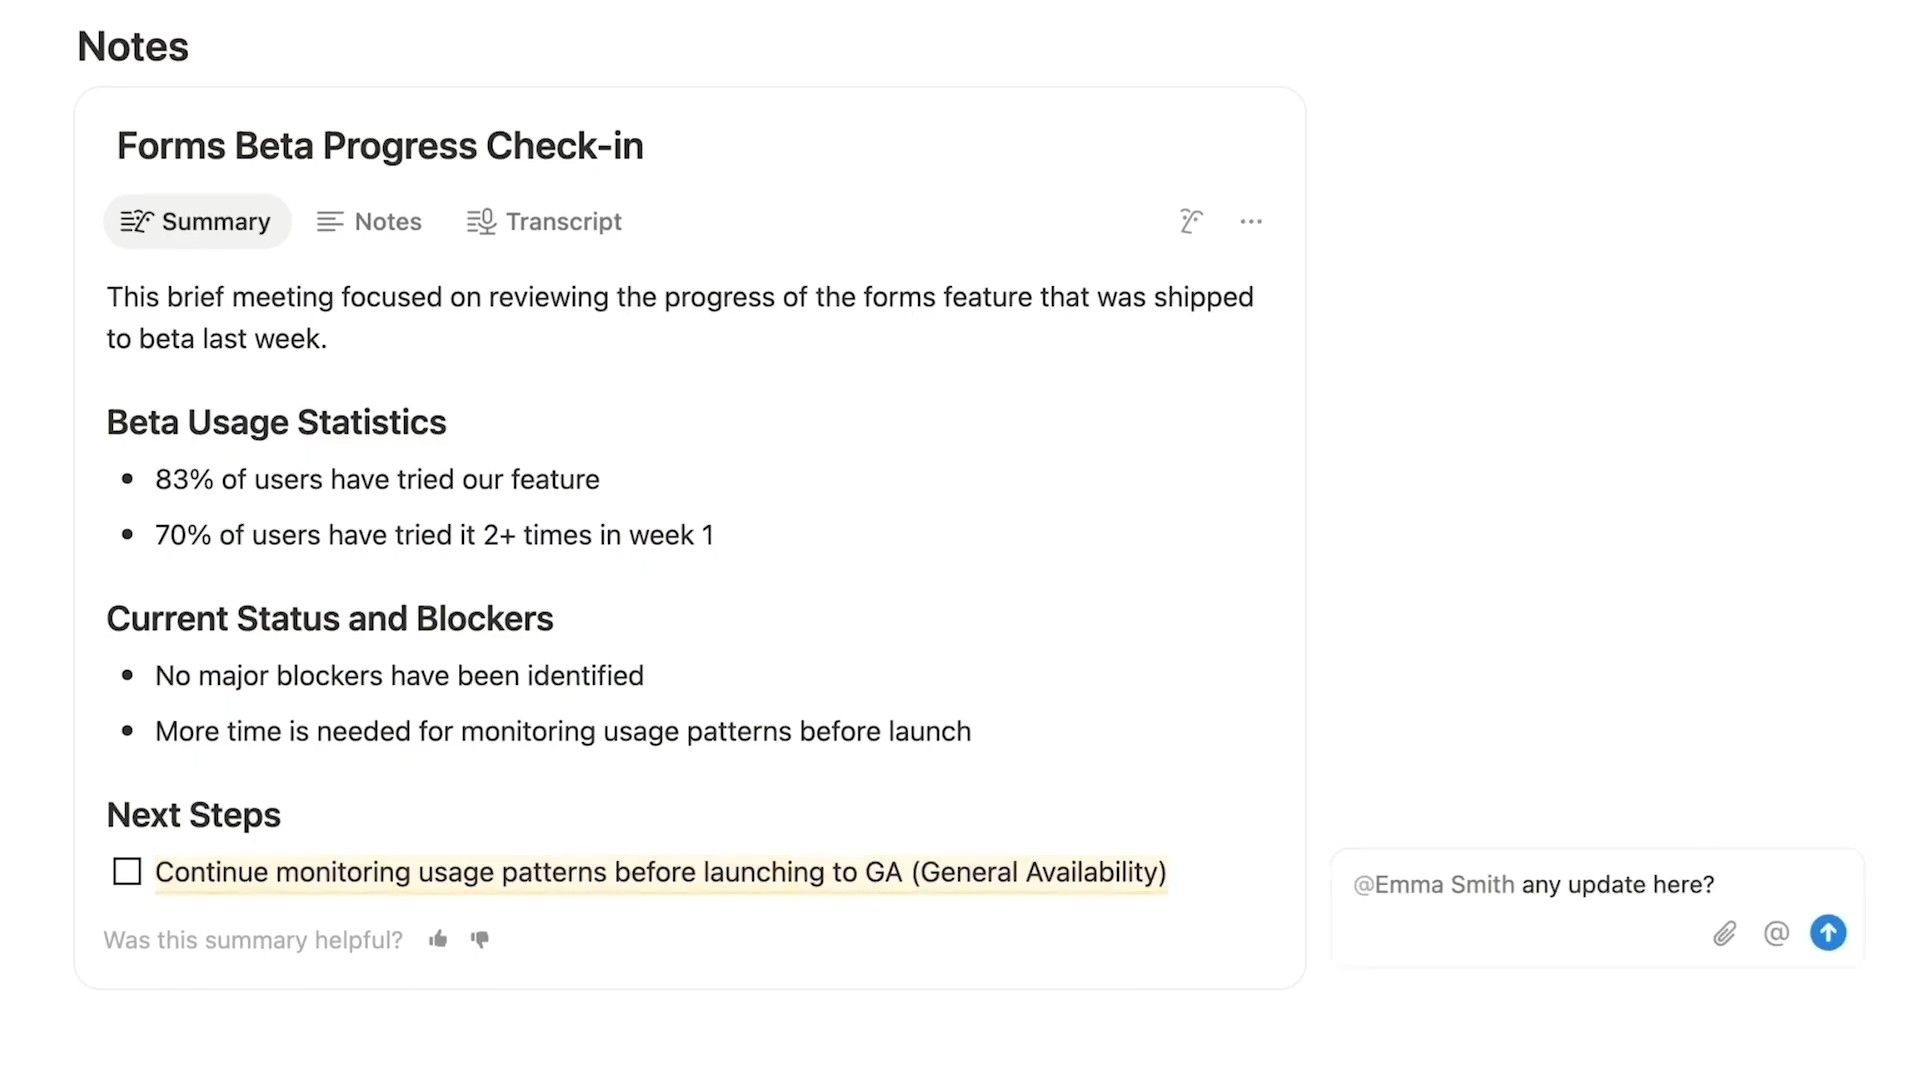Open the Summary tab
The width and height of the screenshot is (1920, 1080).
pos(197,221)
